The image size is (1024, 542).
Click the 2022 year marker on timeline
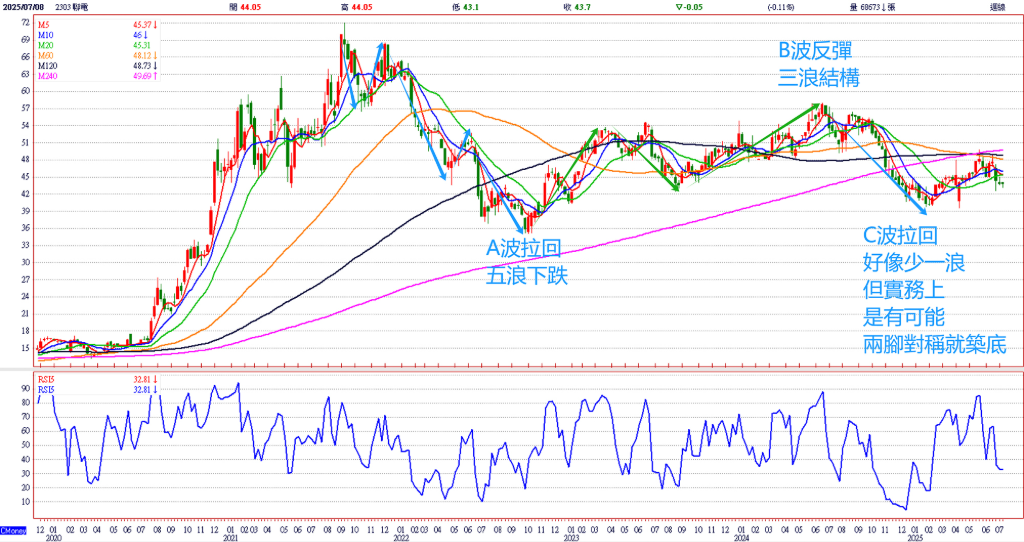[x=400, y=537]
